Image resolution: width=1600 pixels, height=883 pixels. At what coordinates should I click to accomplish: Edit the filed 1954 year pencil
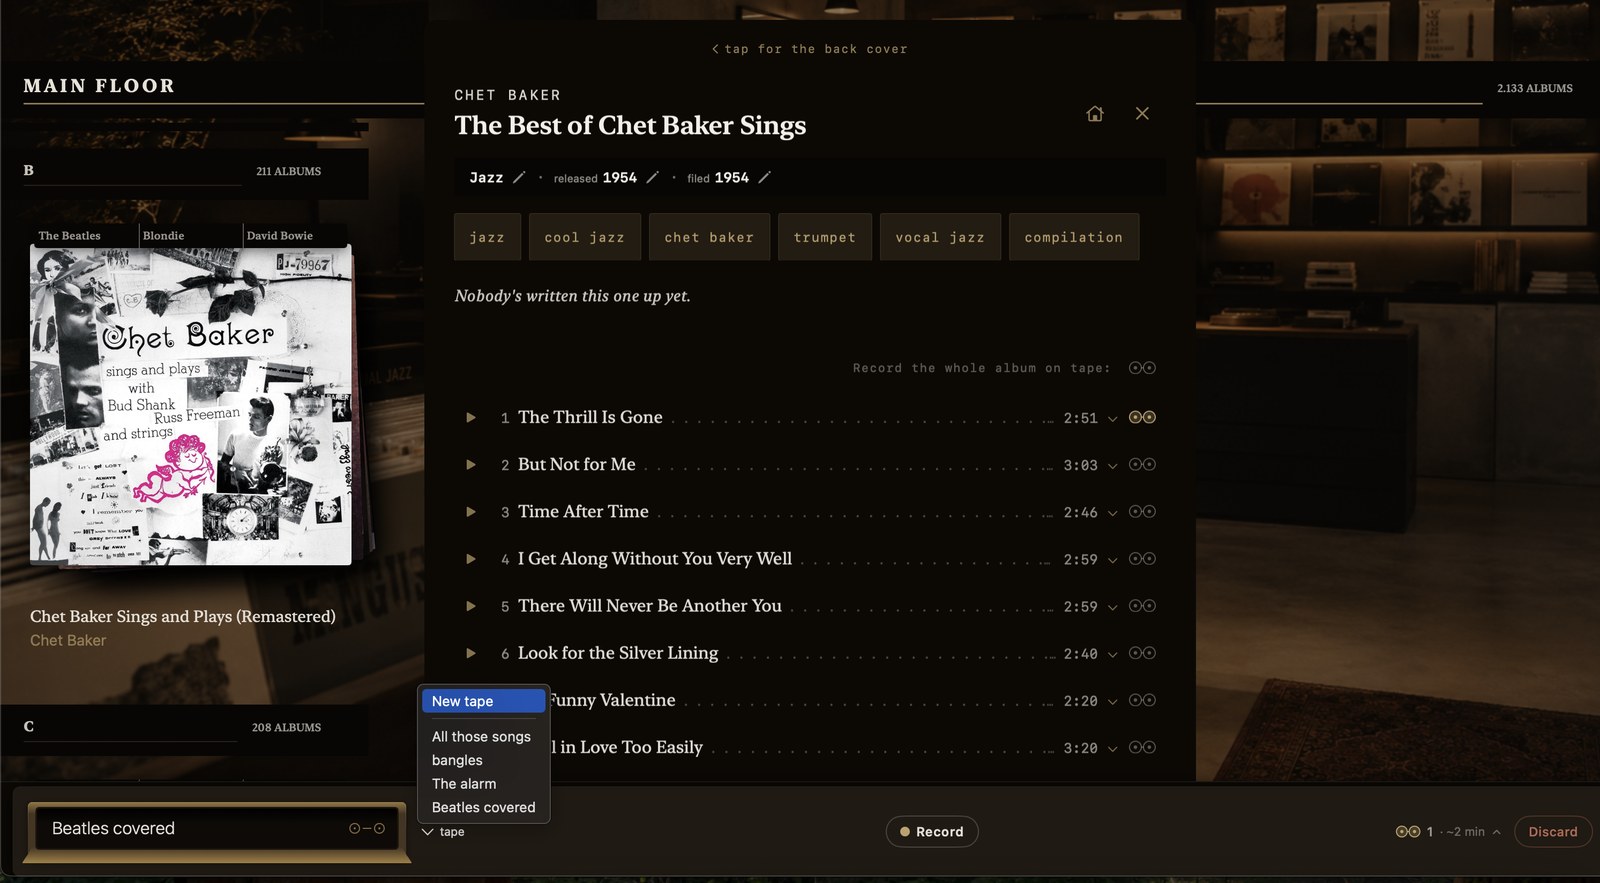[764, 178]
